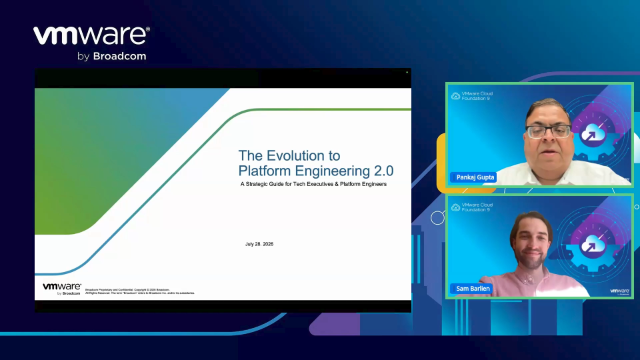Click the green indicator dot above the slide
640x360 pixels.
tap(407, 72)
